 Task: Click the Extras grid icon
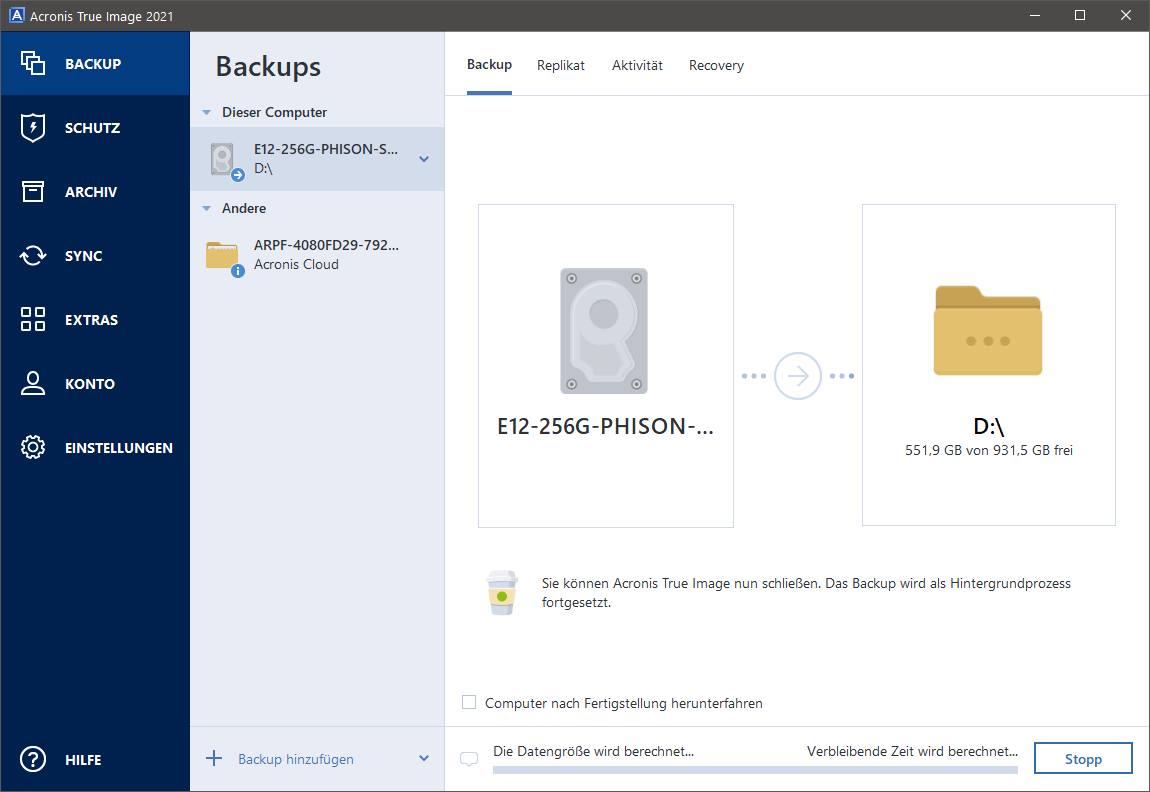point(33,320)
